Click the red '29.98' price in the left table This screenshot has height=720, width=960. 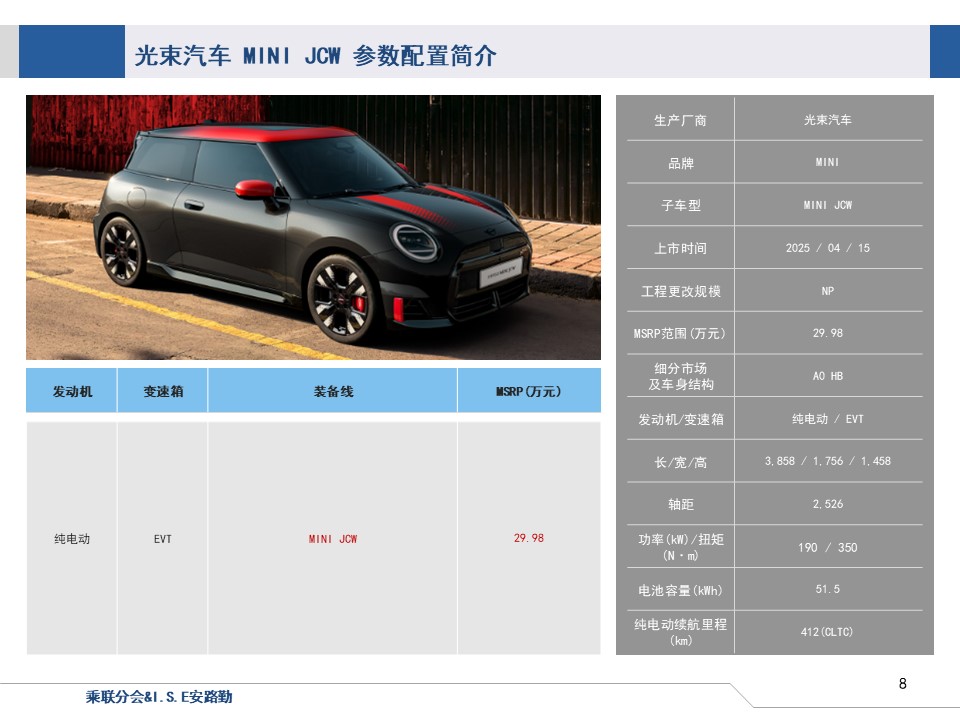529,538
